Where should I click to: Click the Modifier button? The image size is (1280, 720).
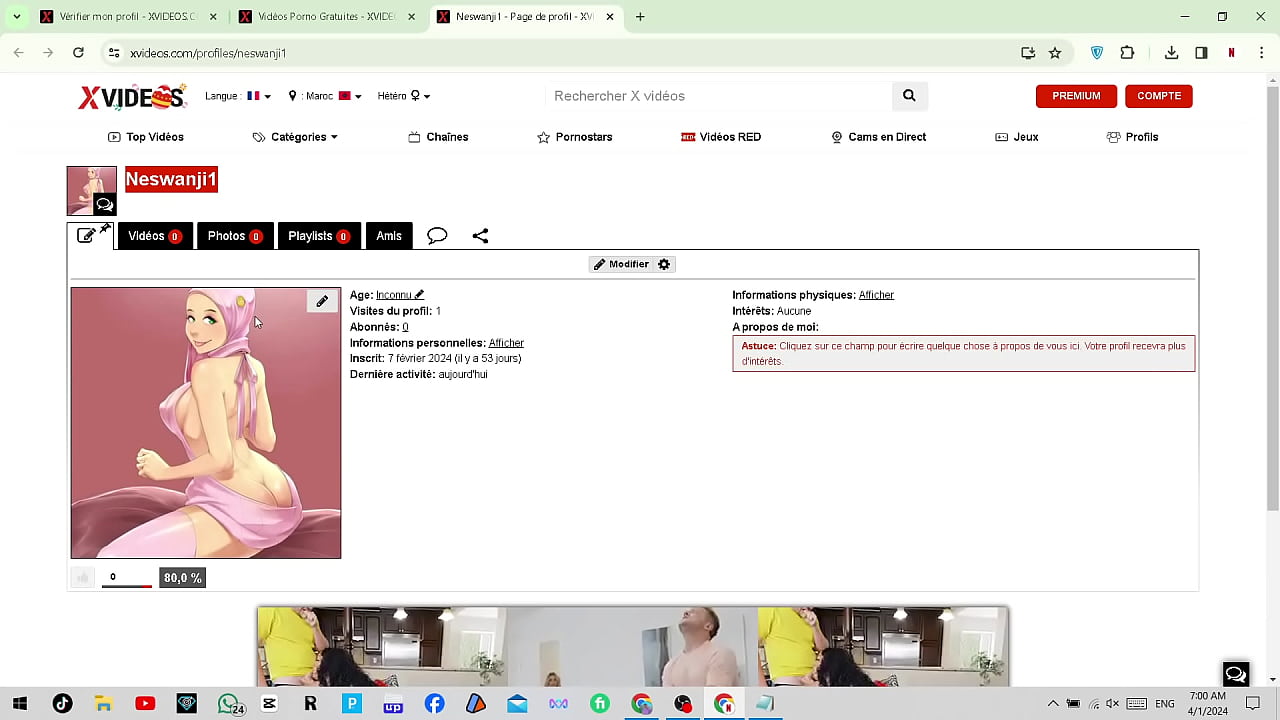tap(621, 264)
